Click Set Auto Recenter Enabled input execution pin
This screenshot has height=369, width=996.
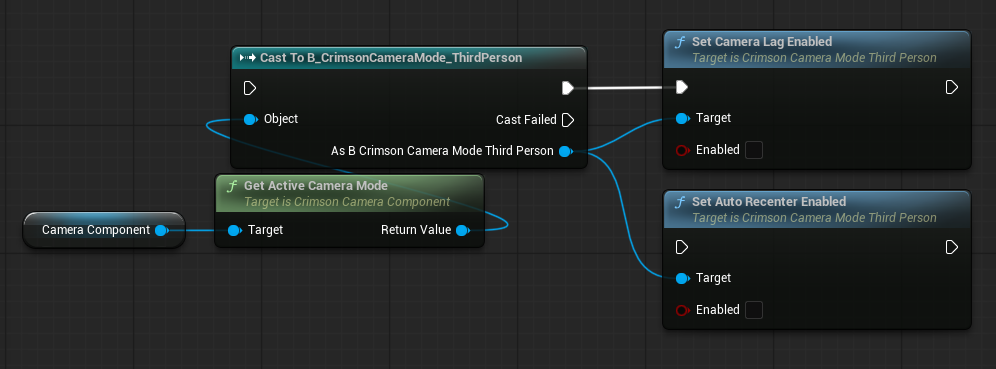click(682, 246)
